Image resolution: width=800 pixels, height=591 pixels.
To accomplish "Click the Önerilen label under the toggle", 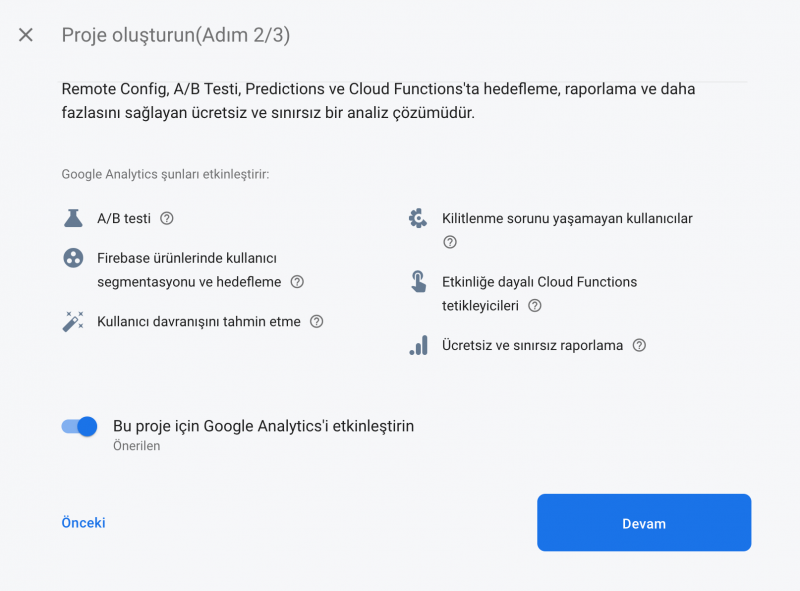I will pyautogui.click(x=134, y=446).
